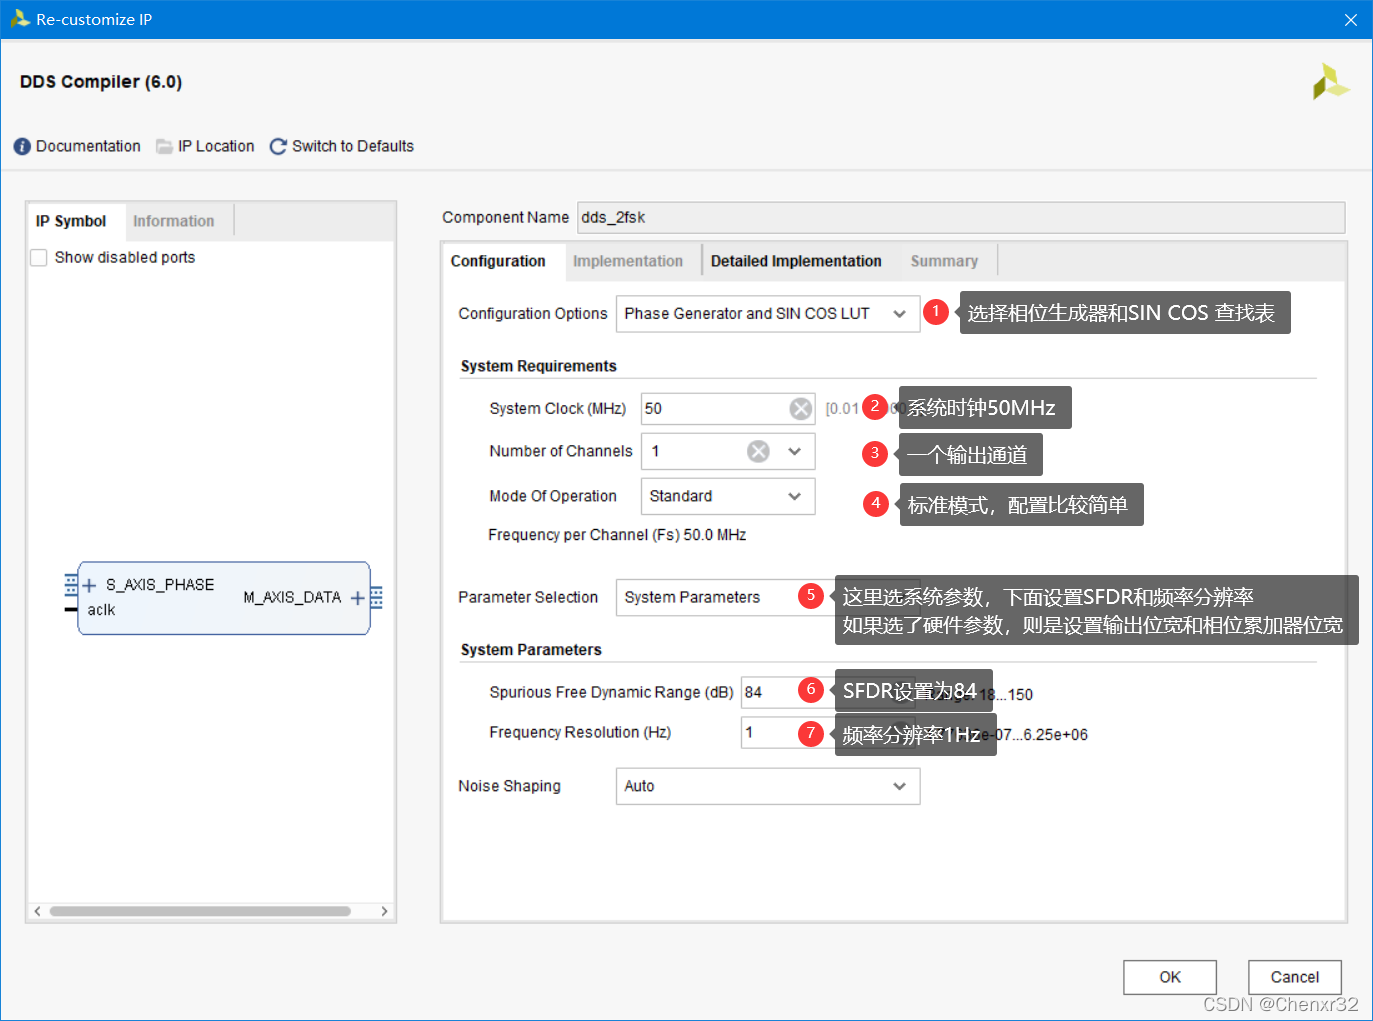Select the Configuration tab
Viewport: 1373px width, 1021px height.
pos(498,261)
